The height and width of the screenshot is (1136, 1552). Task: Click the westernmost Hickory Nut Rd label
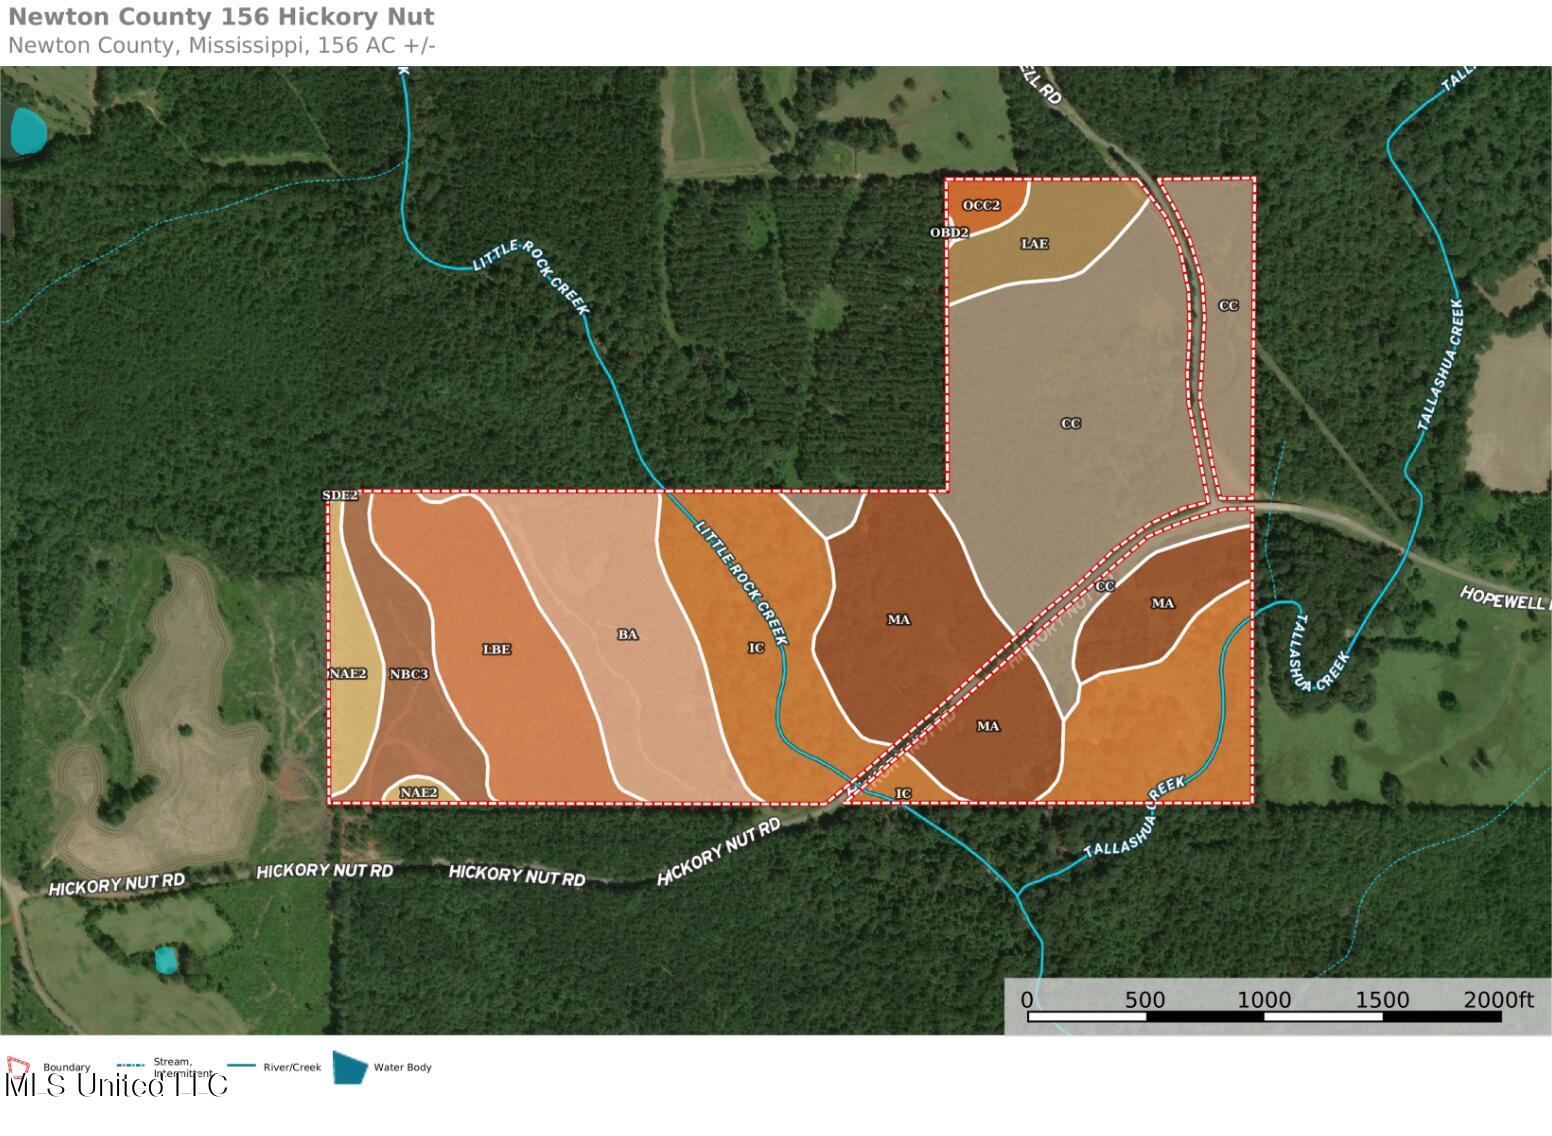[117, 884]
